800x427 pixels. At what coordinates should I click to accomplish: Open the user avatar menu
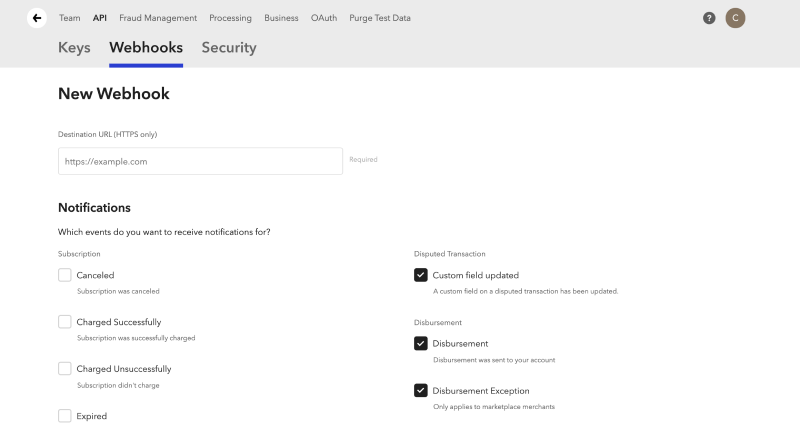click(735, 18)
